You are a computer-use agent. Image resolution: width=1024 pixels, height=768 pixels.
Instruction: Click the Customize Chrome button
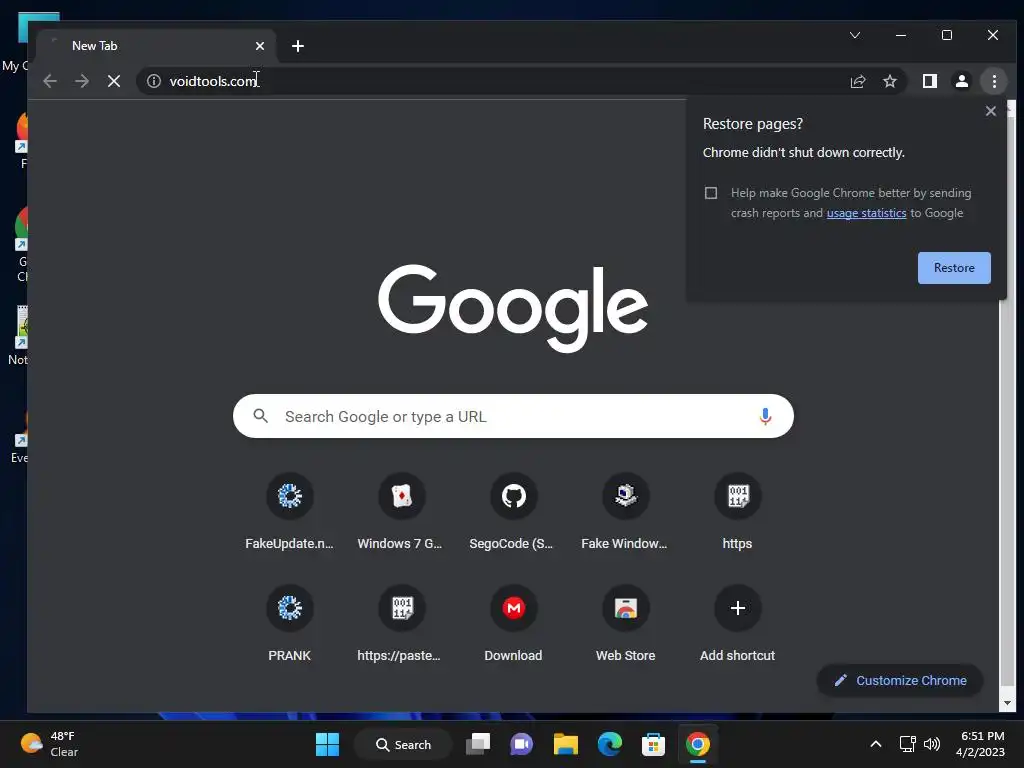899,680
